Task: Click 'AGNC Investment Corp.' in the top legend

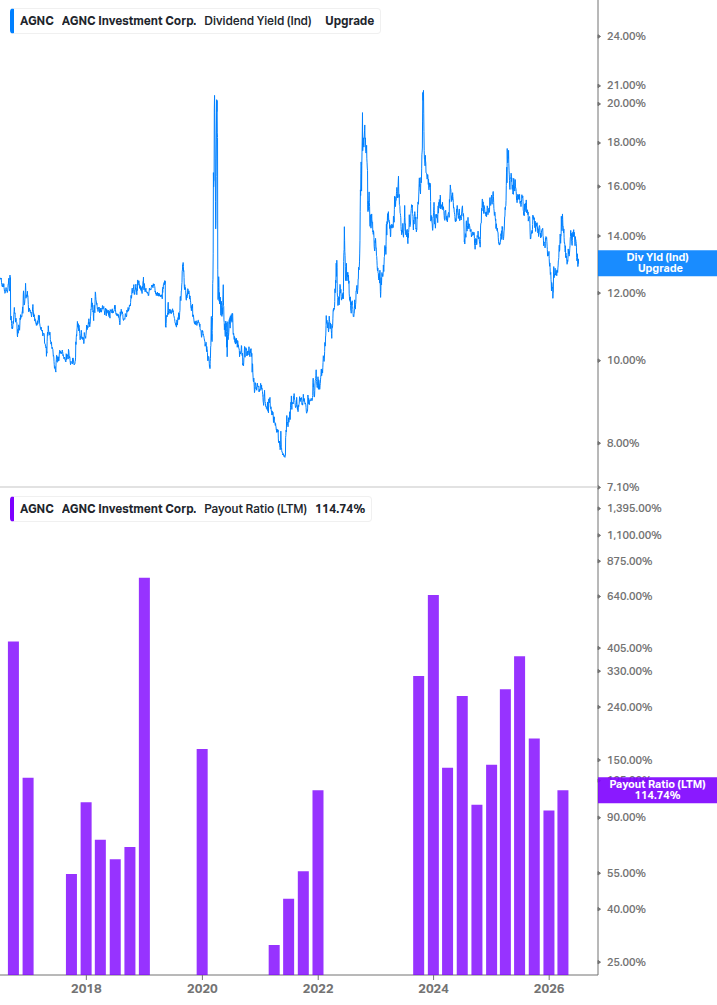Action: [x=129, y=21]
